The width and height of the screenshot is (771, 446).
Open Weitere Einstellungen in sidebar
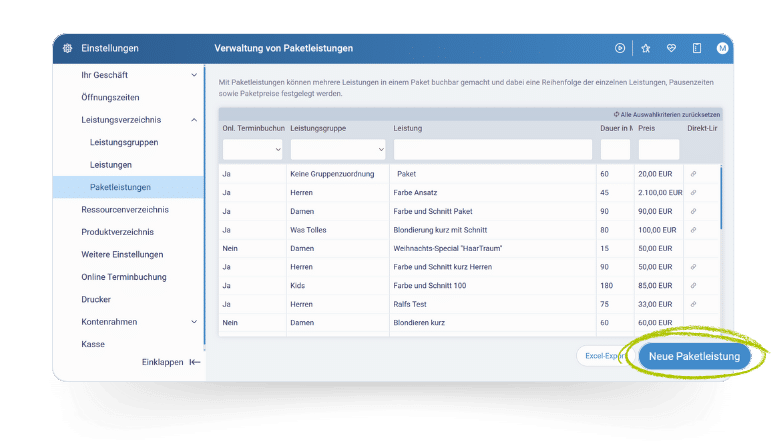tap(122, 255)
